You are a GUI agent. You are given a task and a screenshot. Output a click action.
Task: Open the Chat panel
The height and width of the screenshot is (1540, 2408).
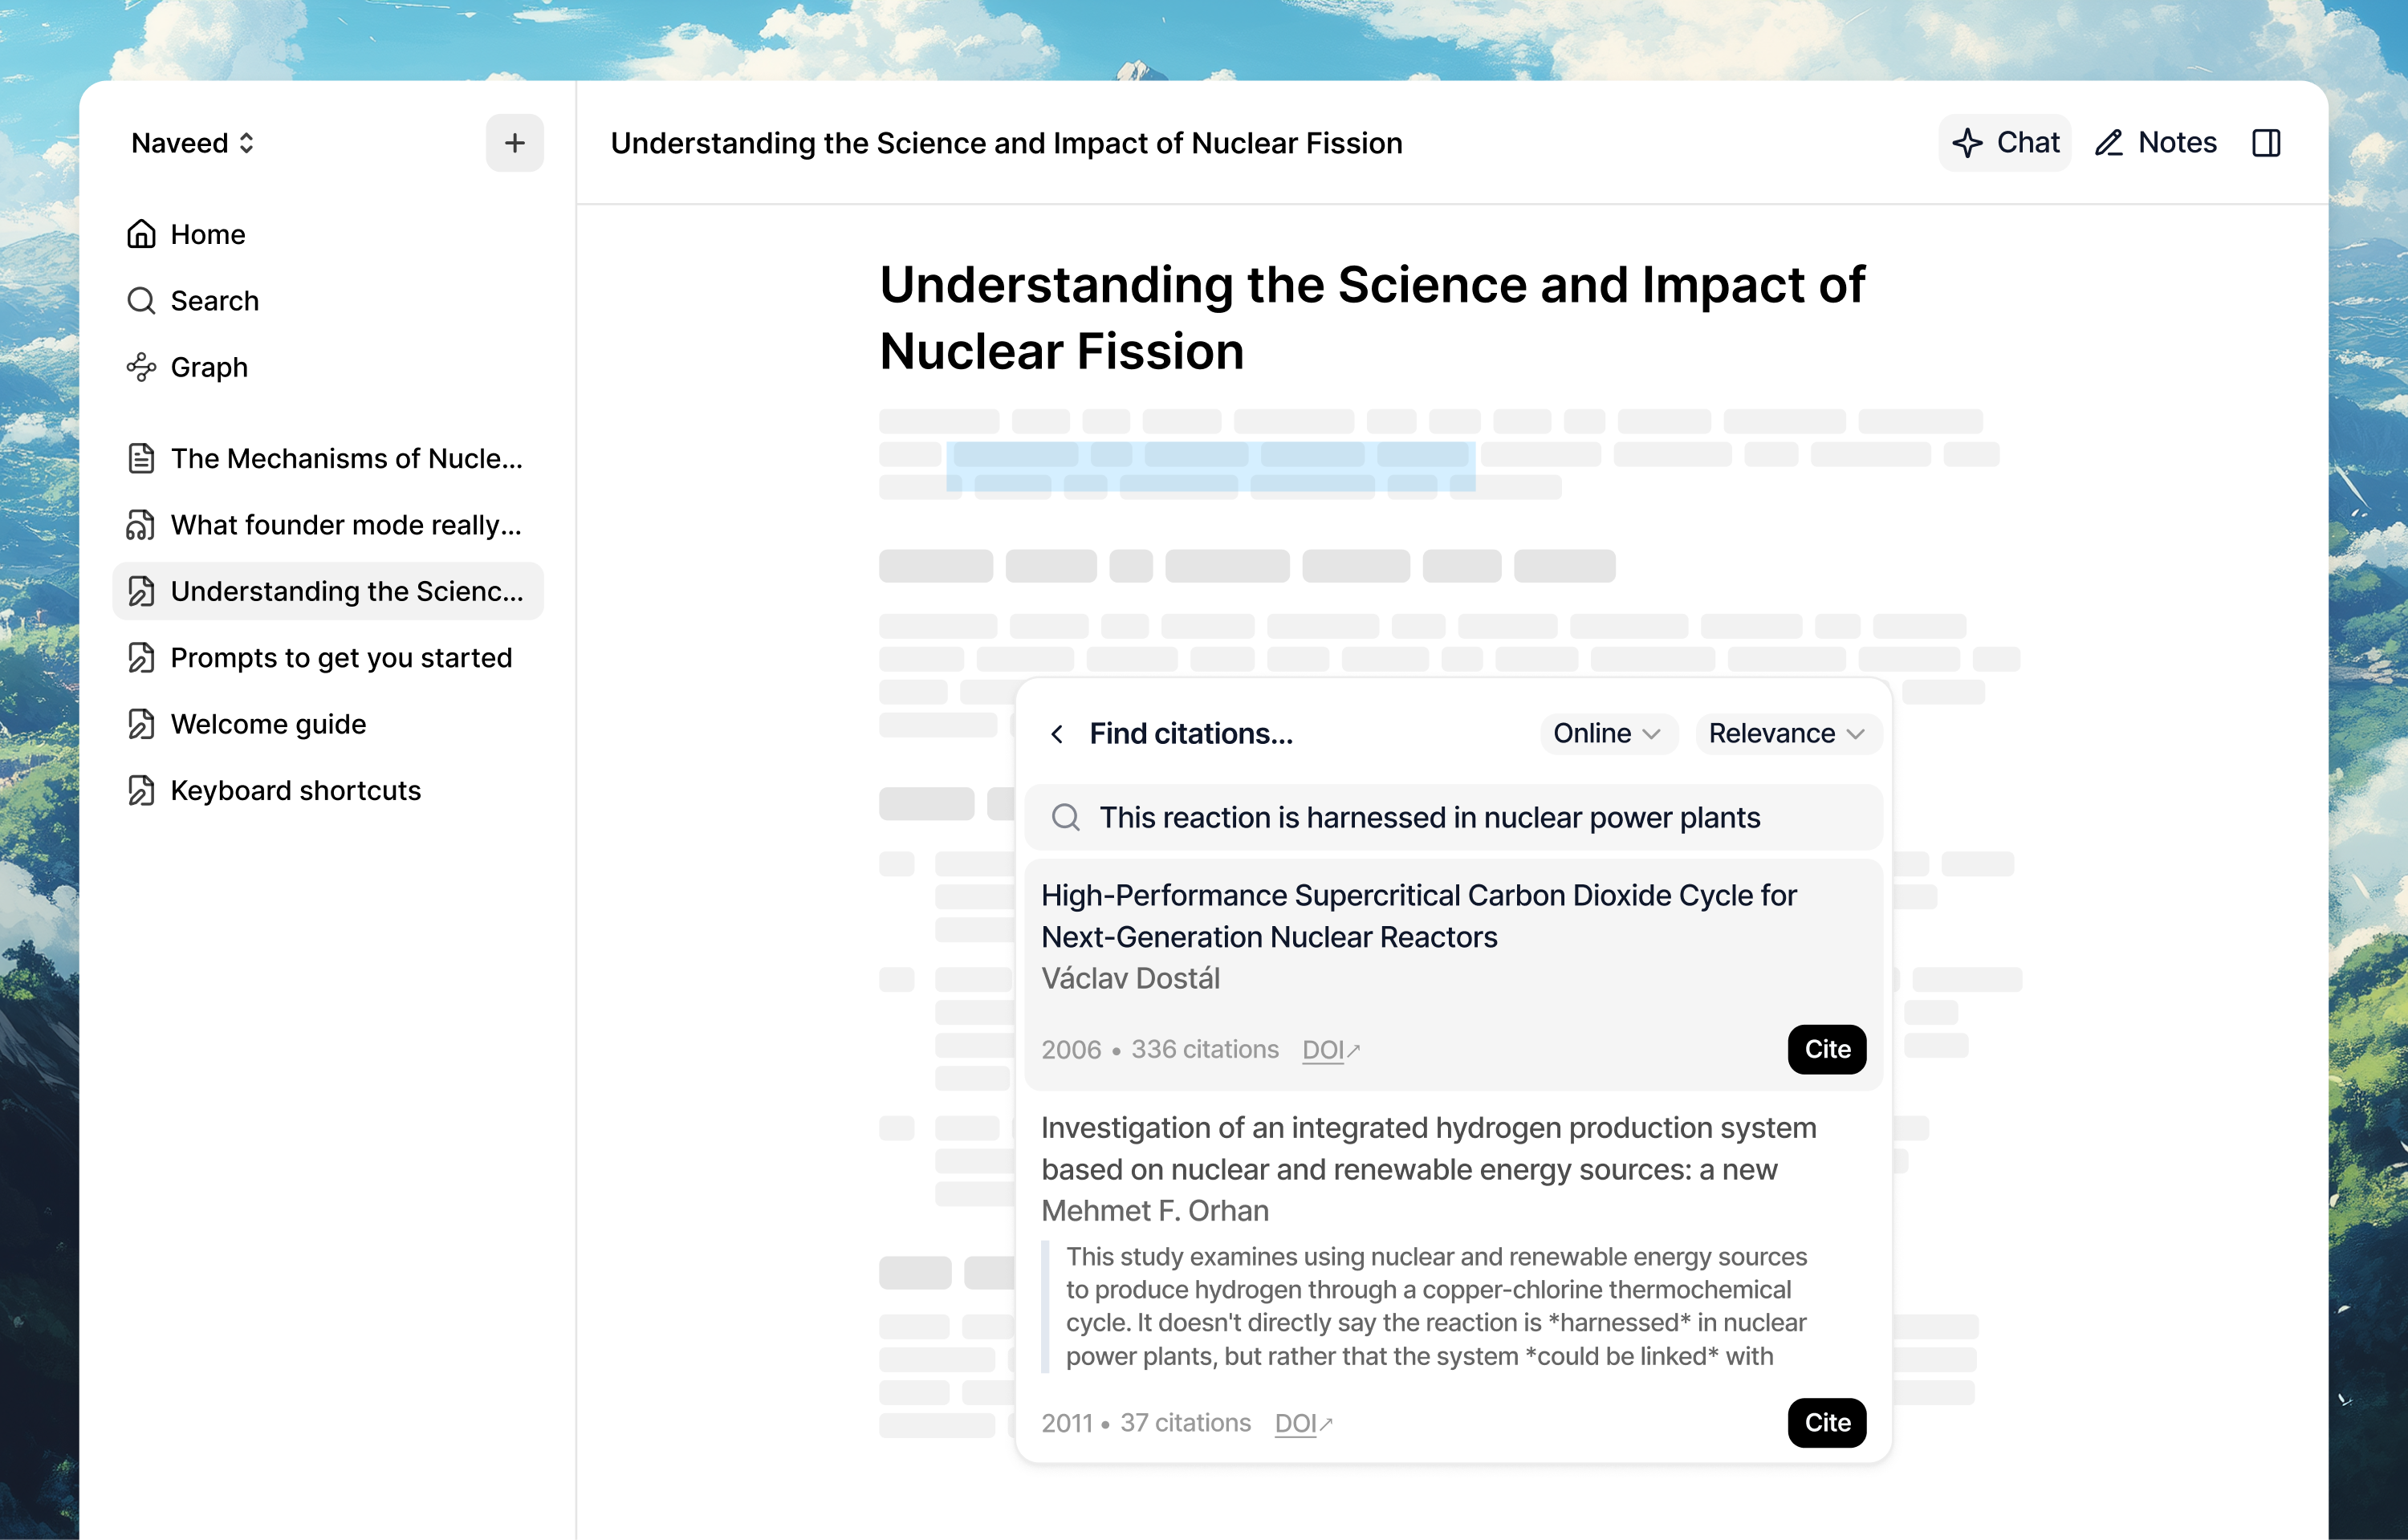click(2005, 143)
